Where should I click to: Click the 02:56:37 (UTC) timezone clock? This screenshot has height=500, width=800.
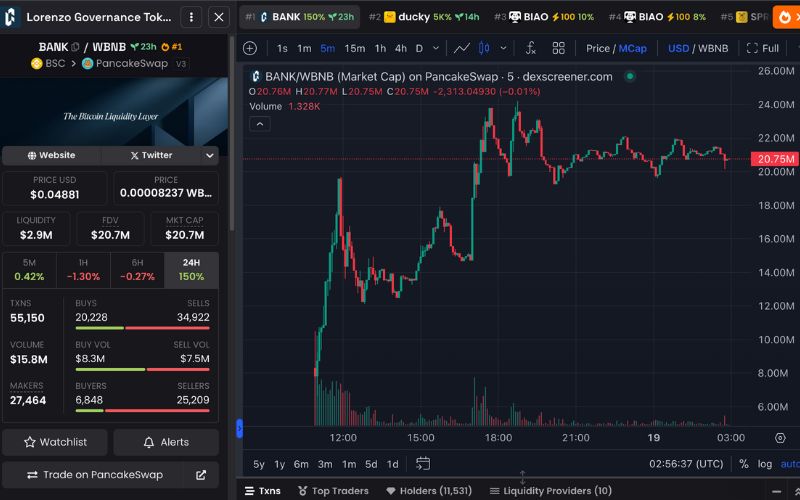point(686,464)
